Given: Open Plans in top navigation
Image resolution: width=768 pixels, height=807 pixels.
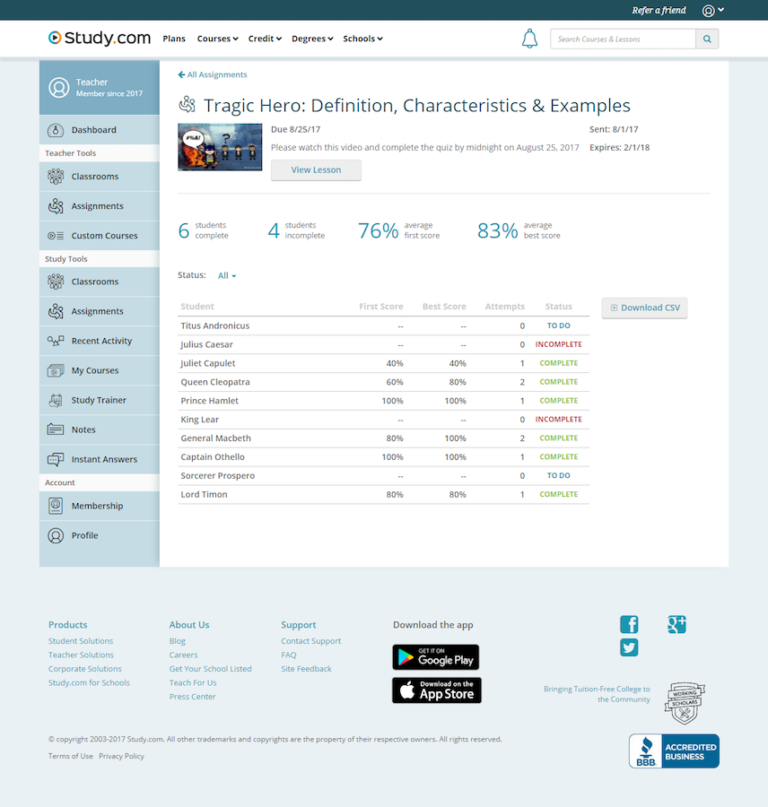Looking at the screenshot, I should 174,39.
